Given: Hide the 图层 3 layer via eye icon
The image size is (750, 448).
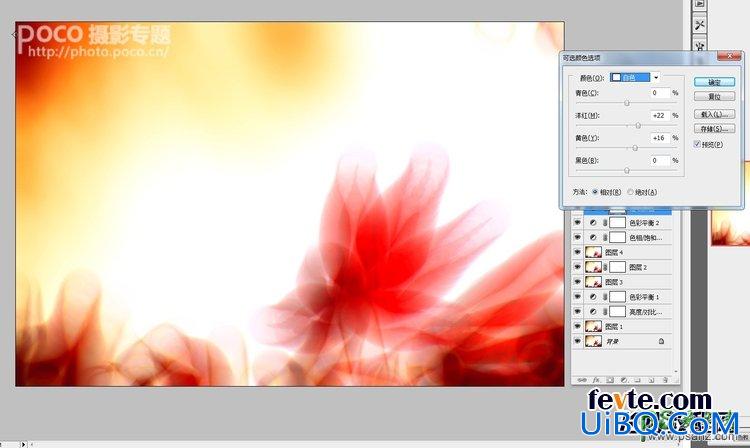Looking at the screenshot, I should tap(577, 282).
